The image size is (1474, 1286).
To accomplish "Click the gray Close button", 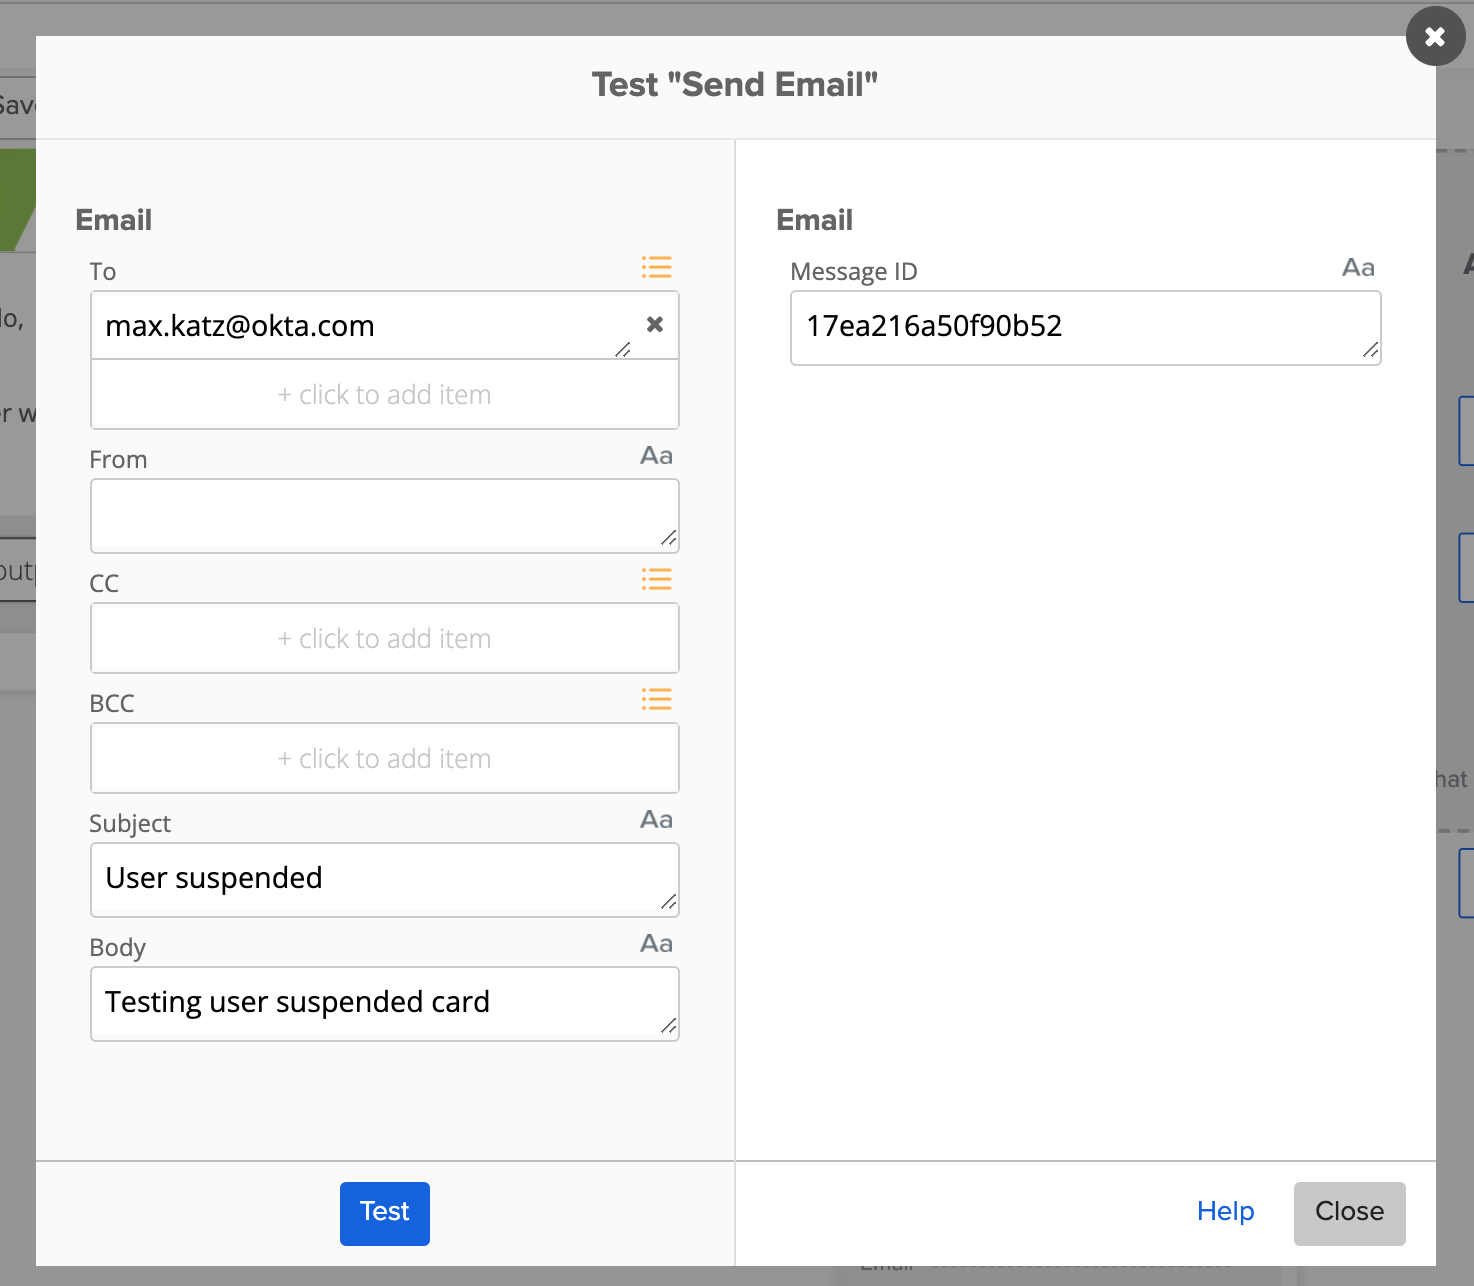I will coord(1349,1213).
